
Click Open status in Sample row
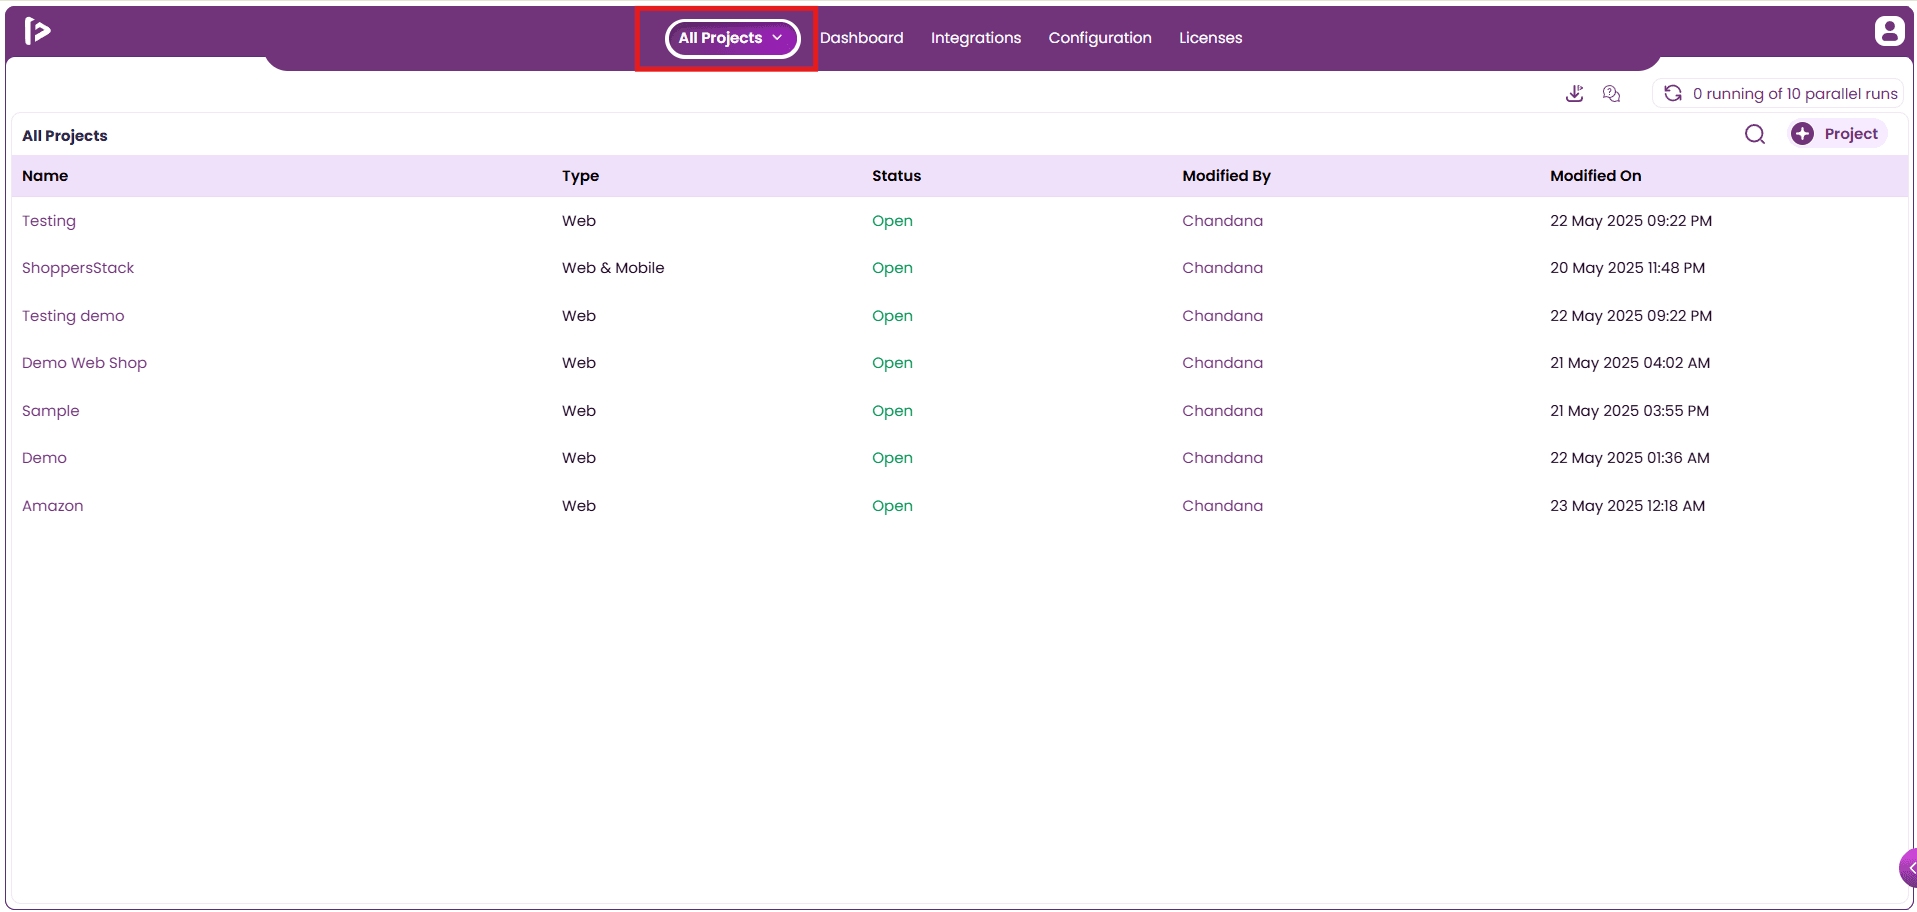pyautogui.click(x=892, y=411)
